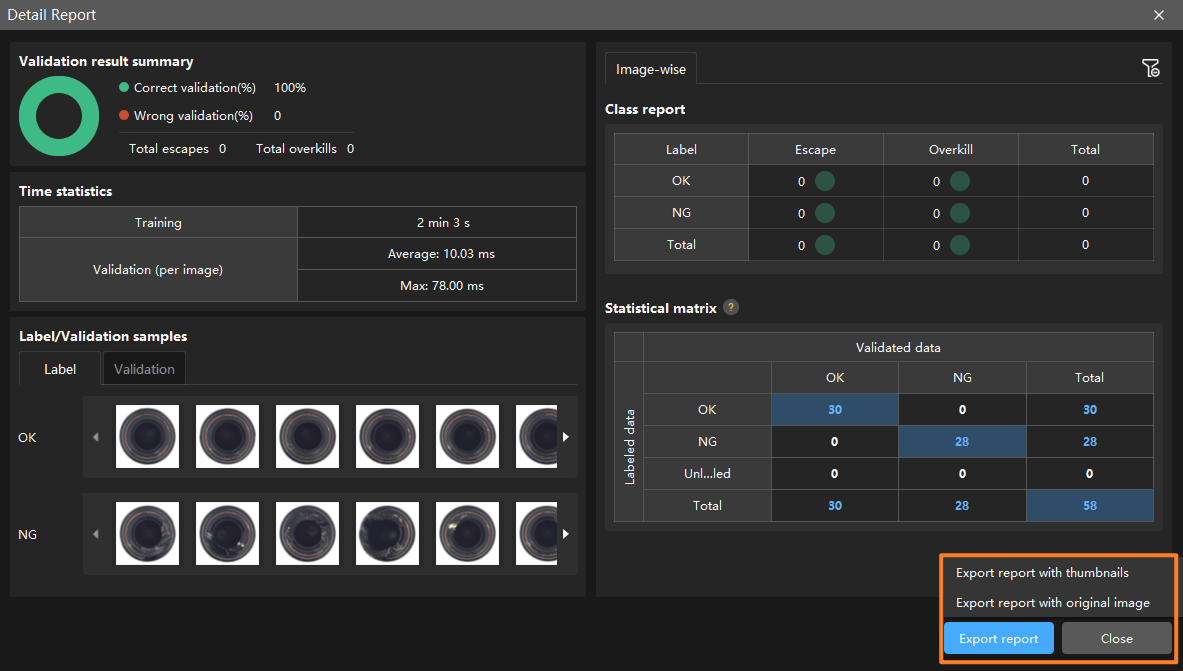
Task: Click green indicator for Total Escape
Action: pyautogui.click(x=825, y=245)
